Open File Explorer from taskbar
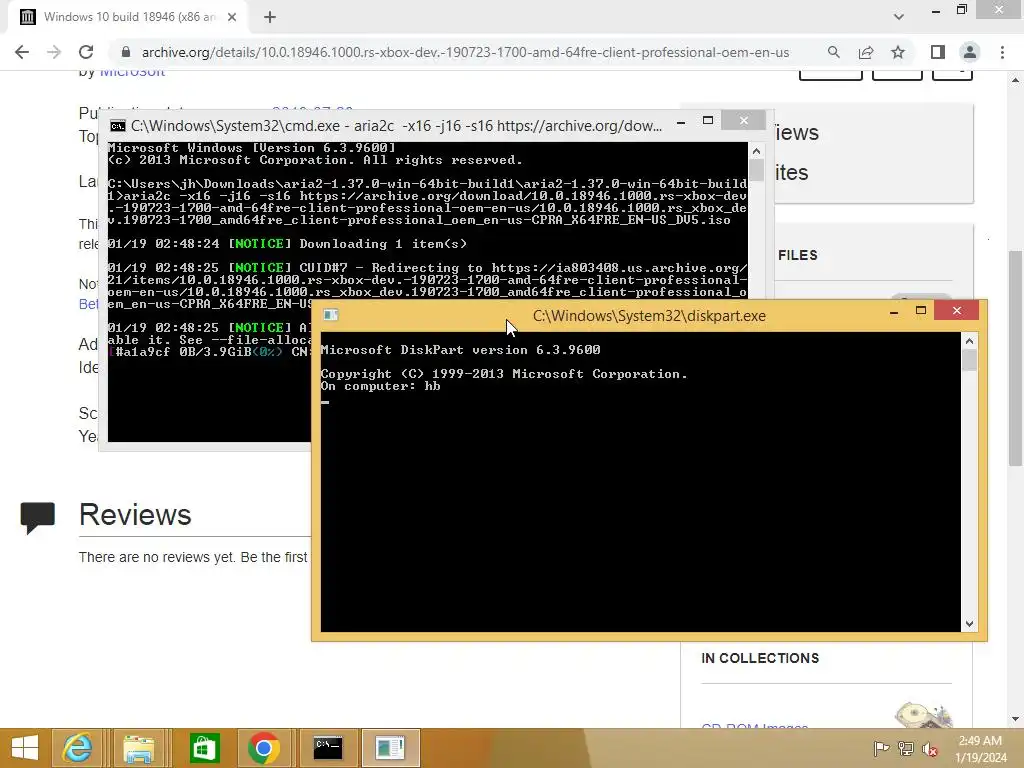This screenshot has height=768, width=1024. (138, 748)
